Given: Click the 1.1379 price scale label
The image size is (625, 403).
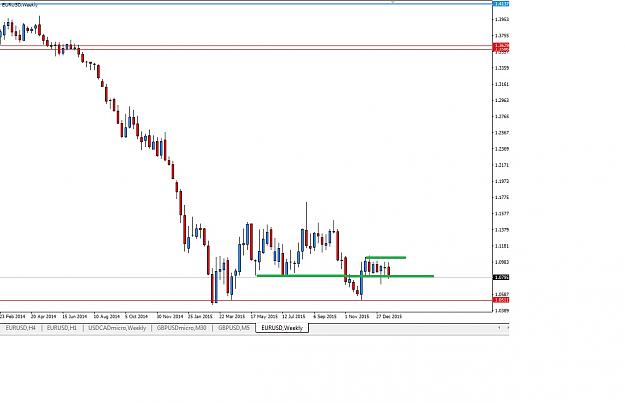Looking at the screenshot, I should click(502, 230).
